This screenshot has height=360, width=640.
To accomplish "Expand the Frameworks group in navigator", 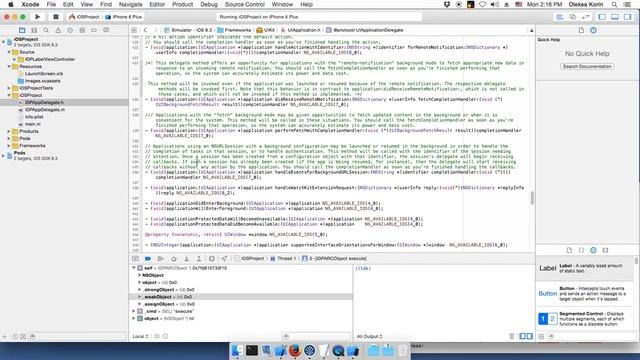I will click(x=9, y=146).
